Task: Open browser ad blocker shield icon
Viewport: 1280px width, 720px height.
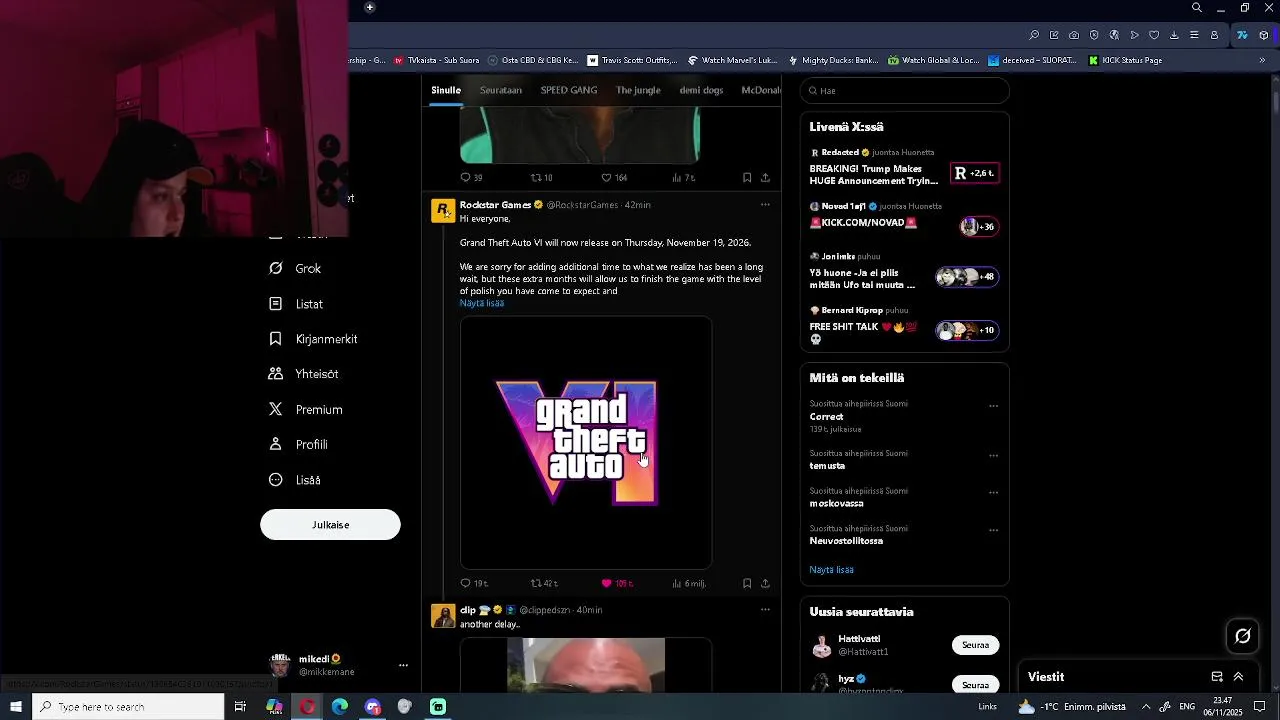Action: (x=1094, y=35)
